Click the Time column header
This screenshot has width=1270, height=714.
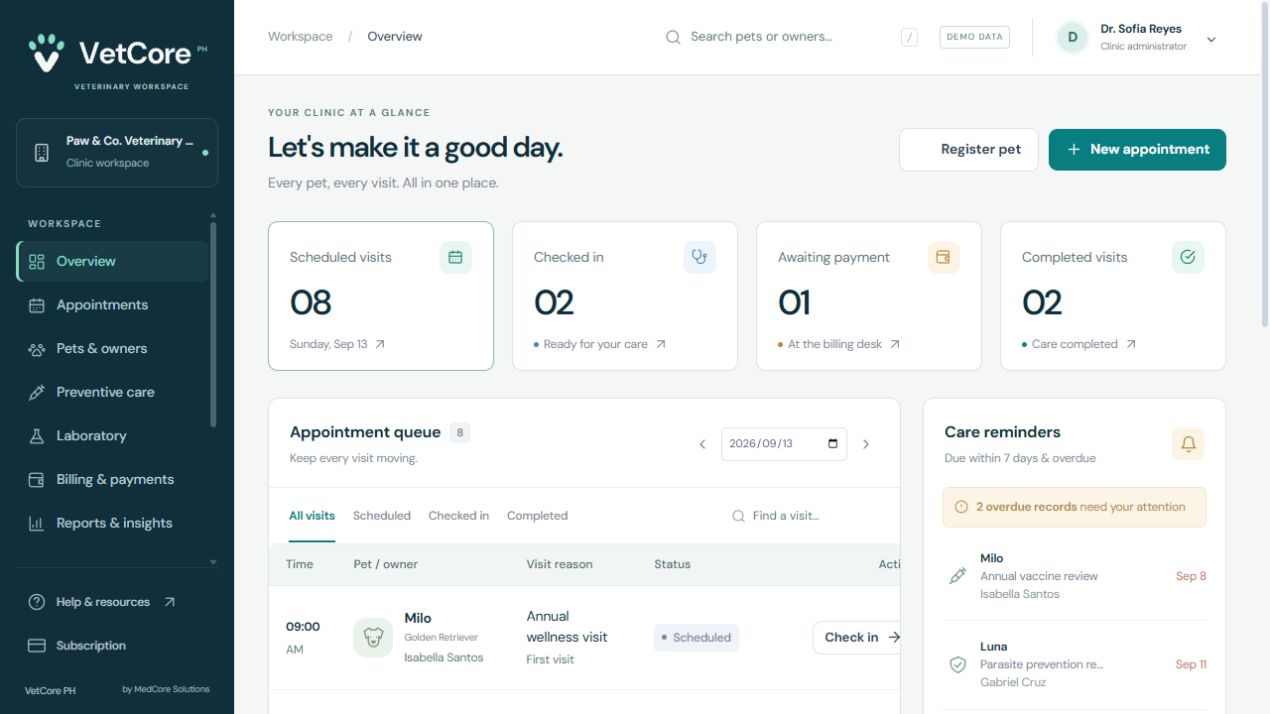(x=300, y=564)
